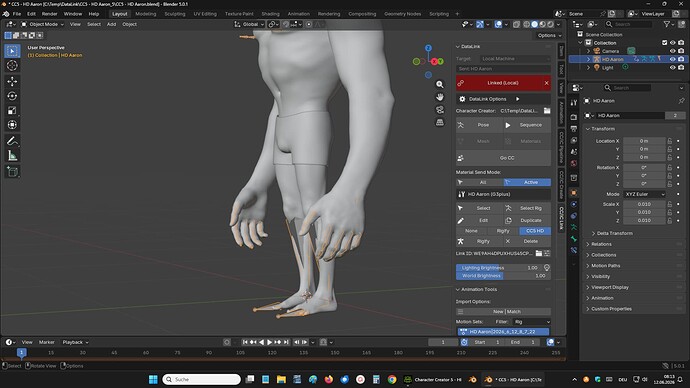
Task: Activate the Measure tool
Action: pyautogui.click(x=12, y=155)
